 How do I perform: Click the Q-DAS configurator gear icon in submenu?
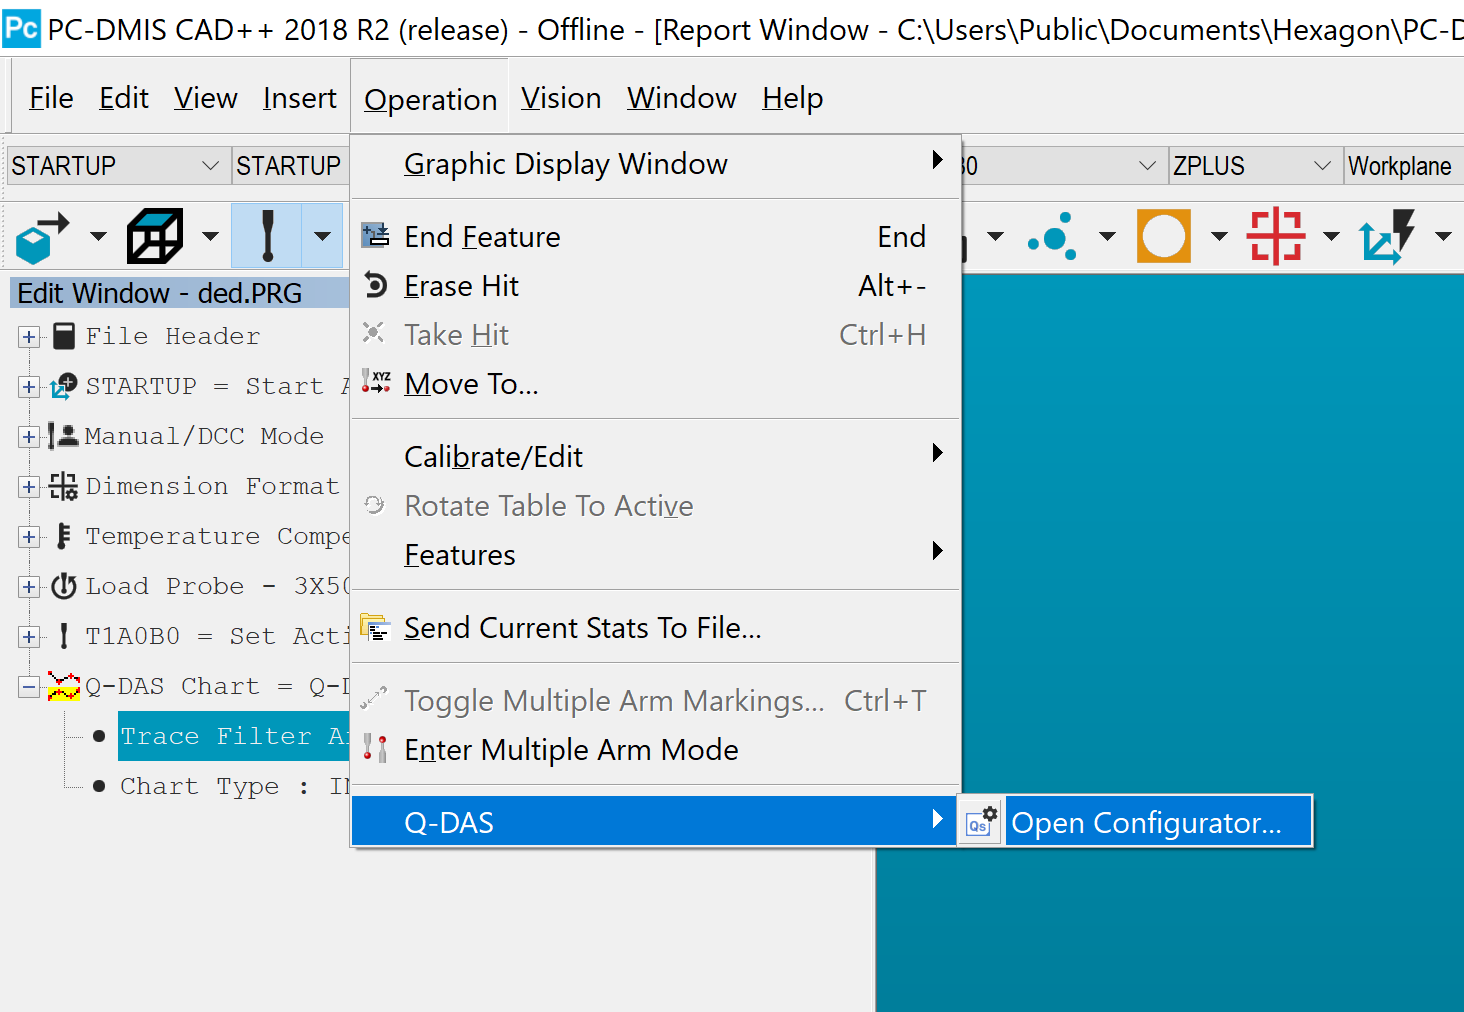tap(979, 821)
